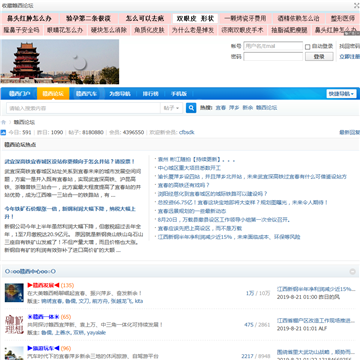Open the 隆鼻子安全吗 ad link
Image resolution: width=360 pixels, height=360 pixels.
coord(21,30)
